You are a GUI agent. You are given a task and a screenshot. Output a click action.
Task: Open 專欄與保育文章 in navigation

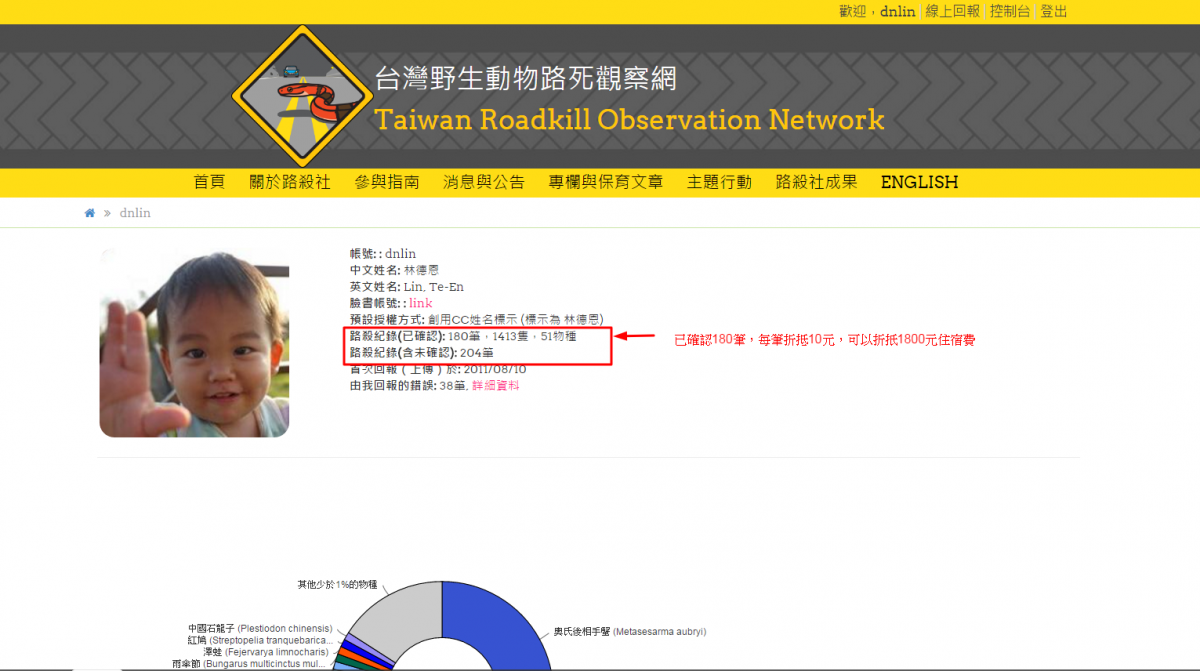click(605, 182)
